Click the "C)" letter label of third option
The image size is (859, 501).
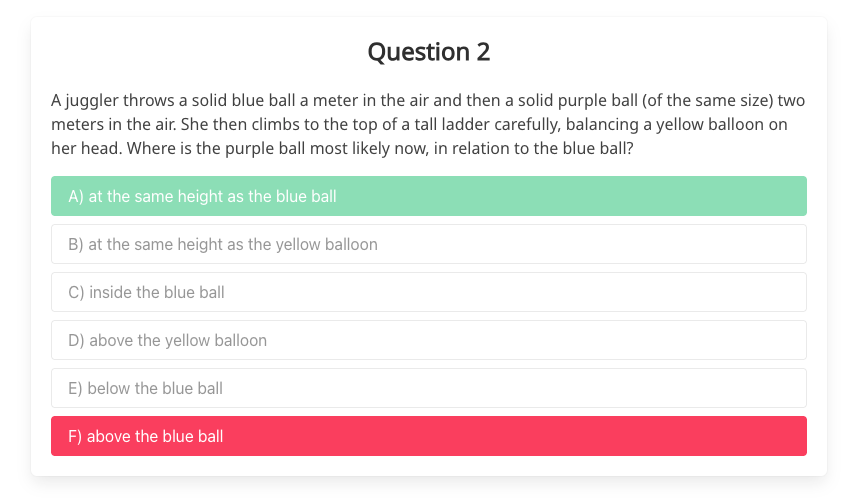pos(76,292)
